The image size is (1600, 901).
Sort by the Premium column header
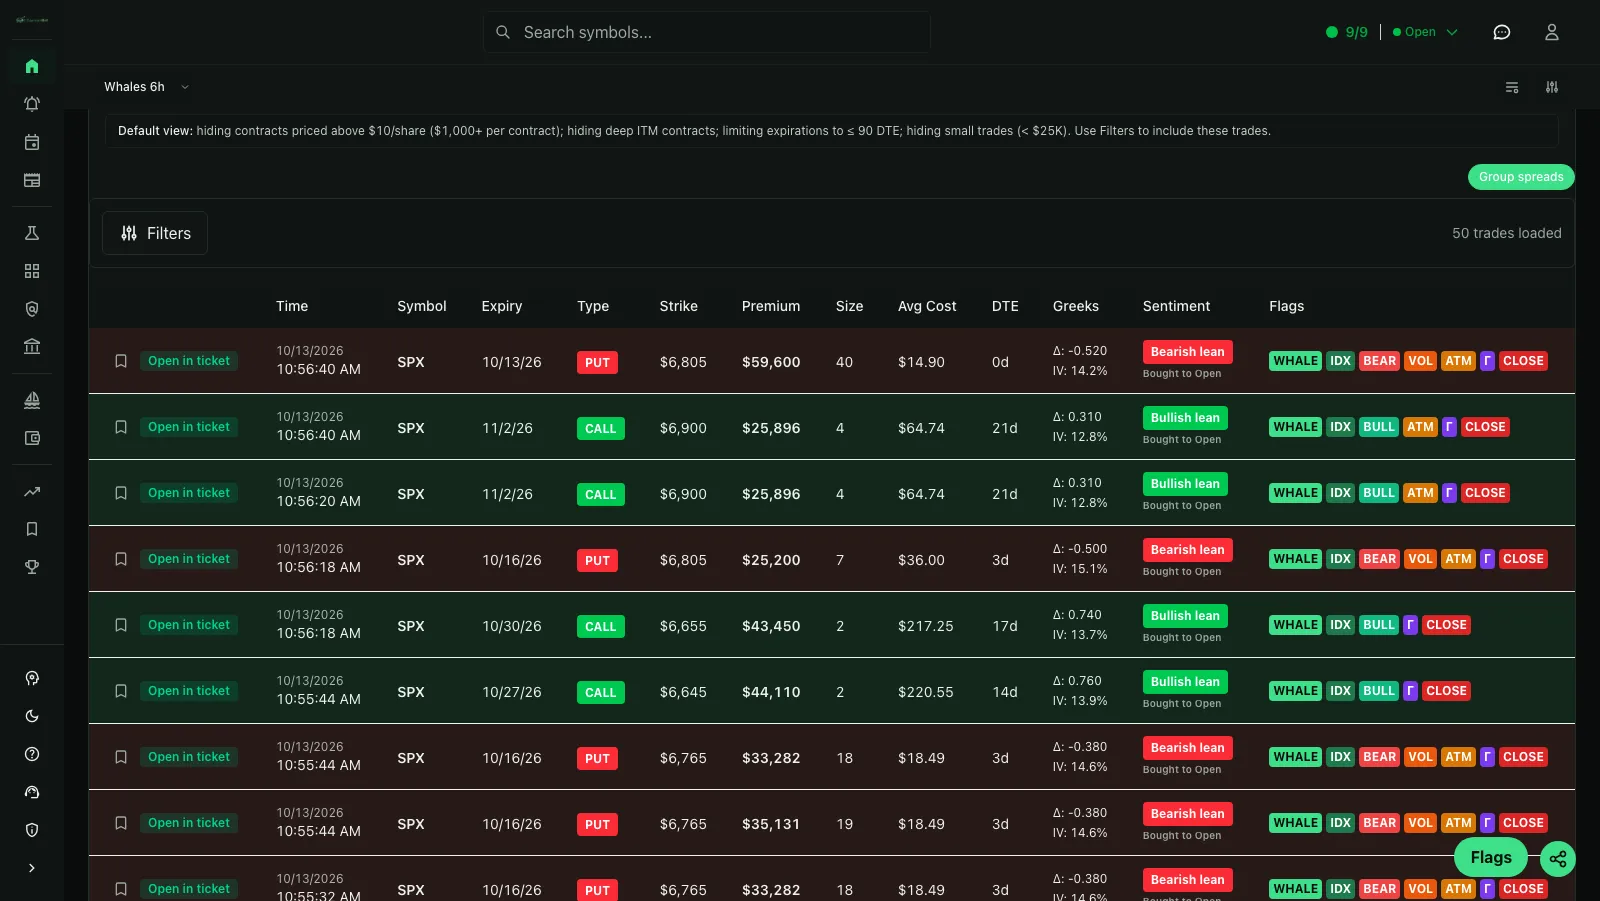(771, 306)
